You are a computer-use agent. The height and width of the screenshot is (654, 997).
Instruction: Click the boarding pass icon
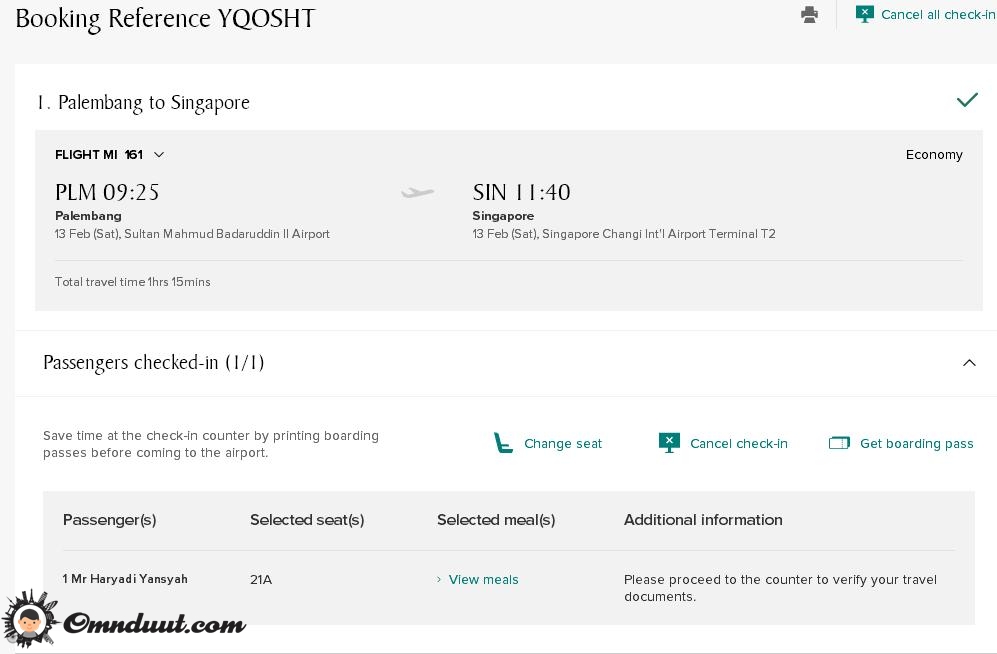(839, 443)
